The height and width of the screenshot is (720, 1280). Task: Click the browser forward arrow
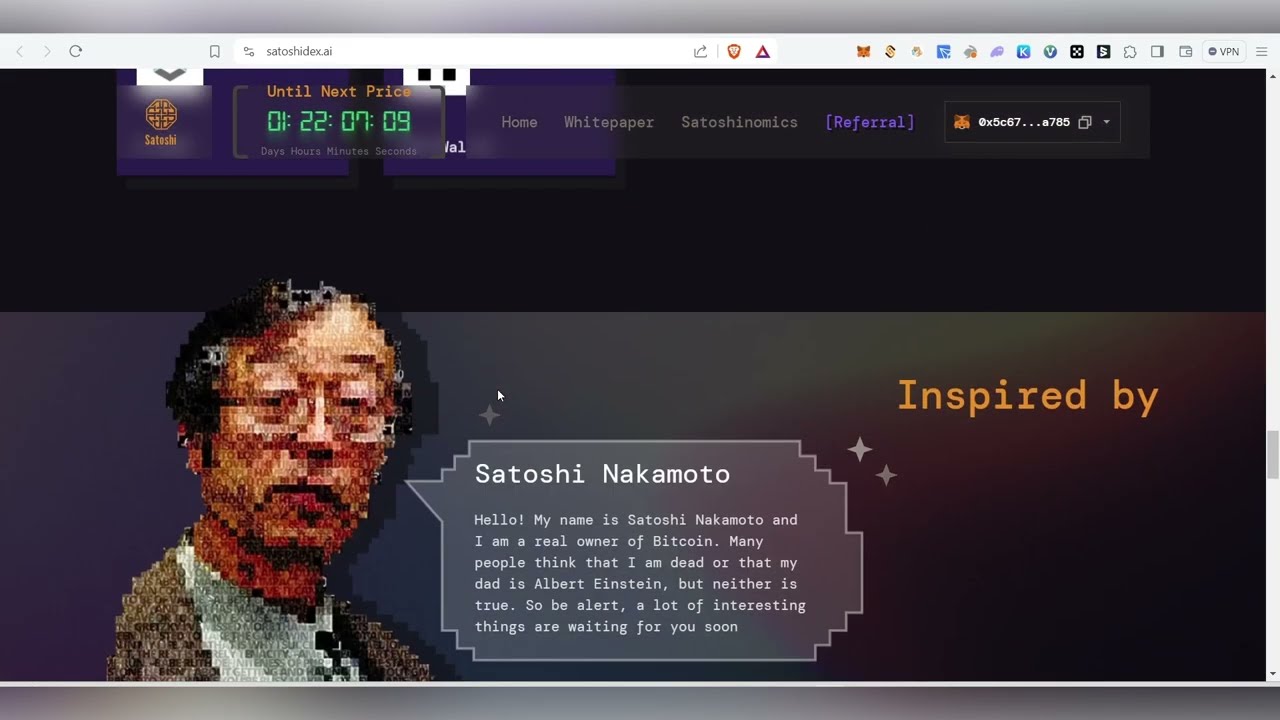[46, 51]
